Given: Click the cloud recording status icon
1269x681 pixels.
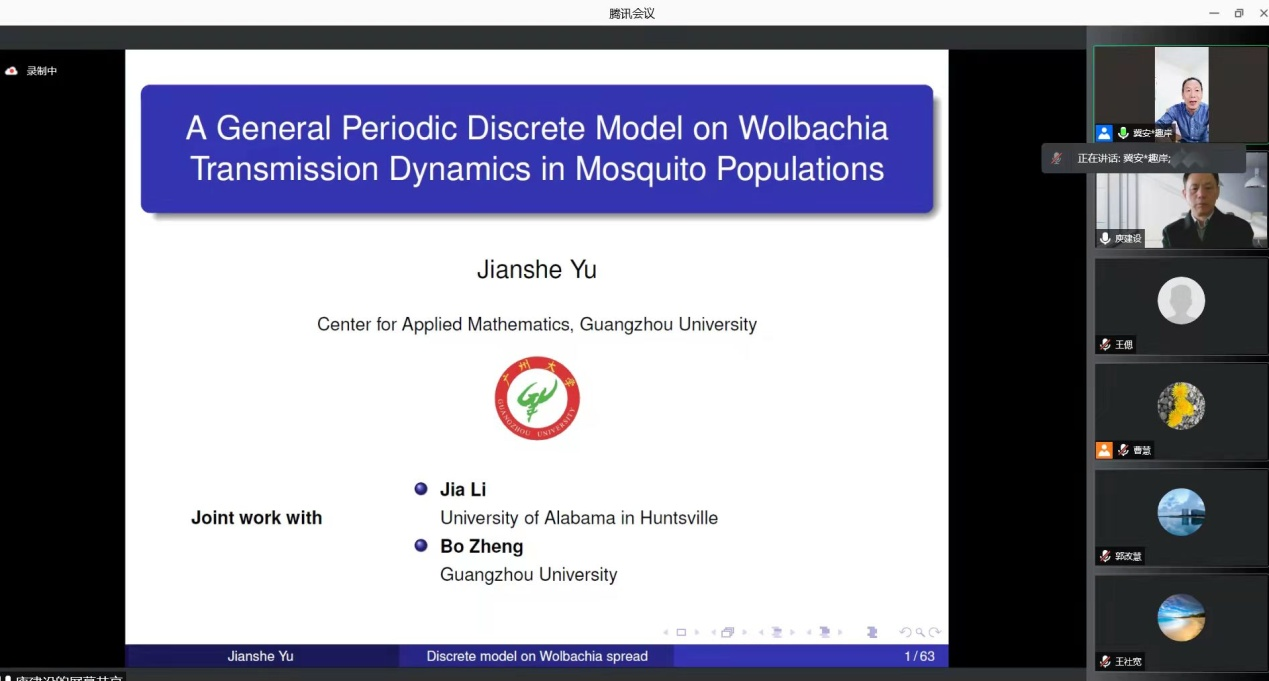Looking at the screenshot, I should click(x=12, y=71).
